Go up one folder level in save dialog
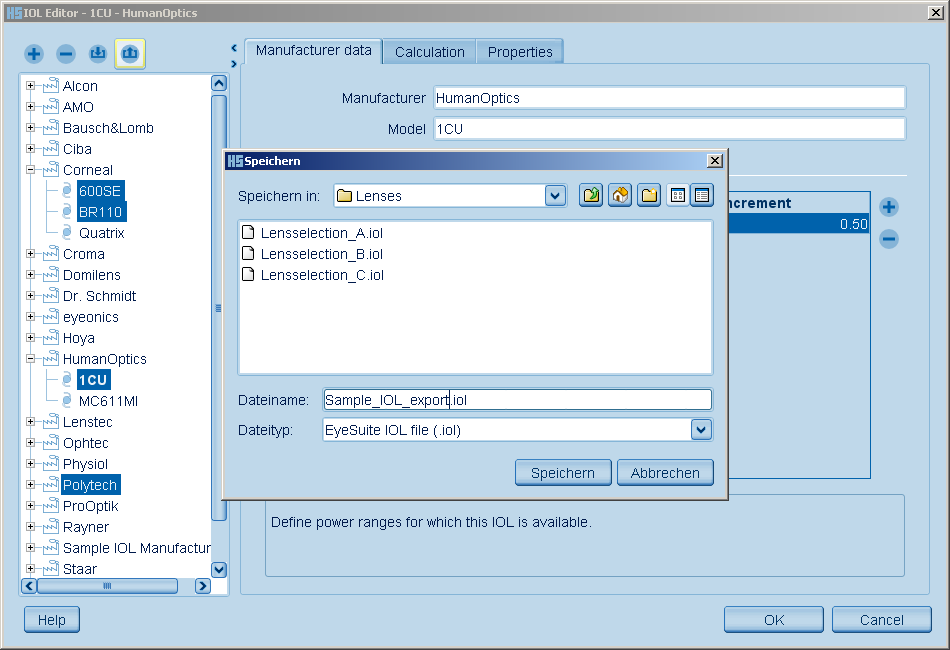 coord(591,196)
